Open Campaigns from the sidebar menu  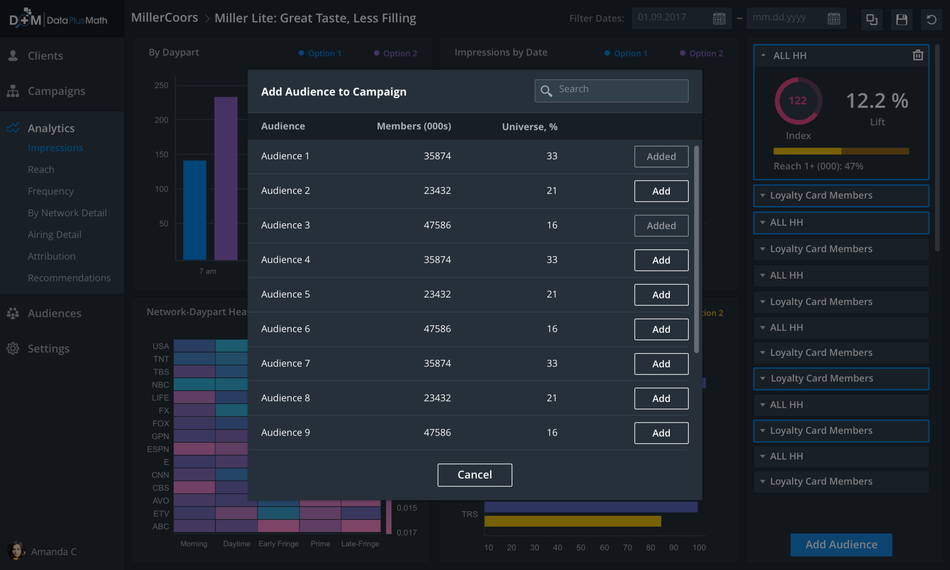coord(56,91)
